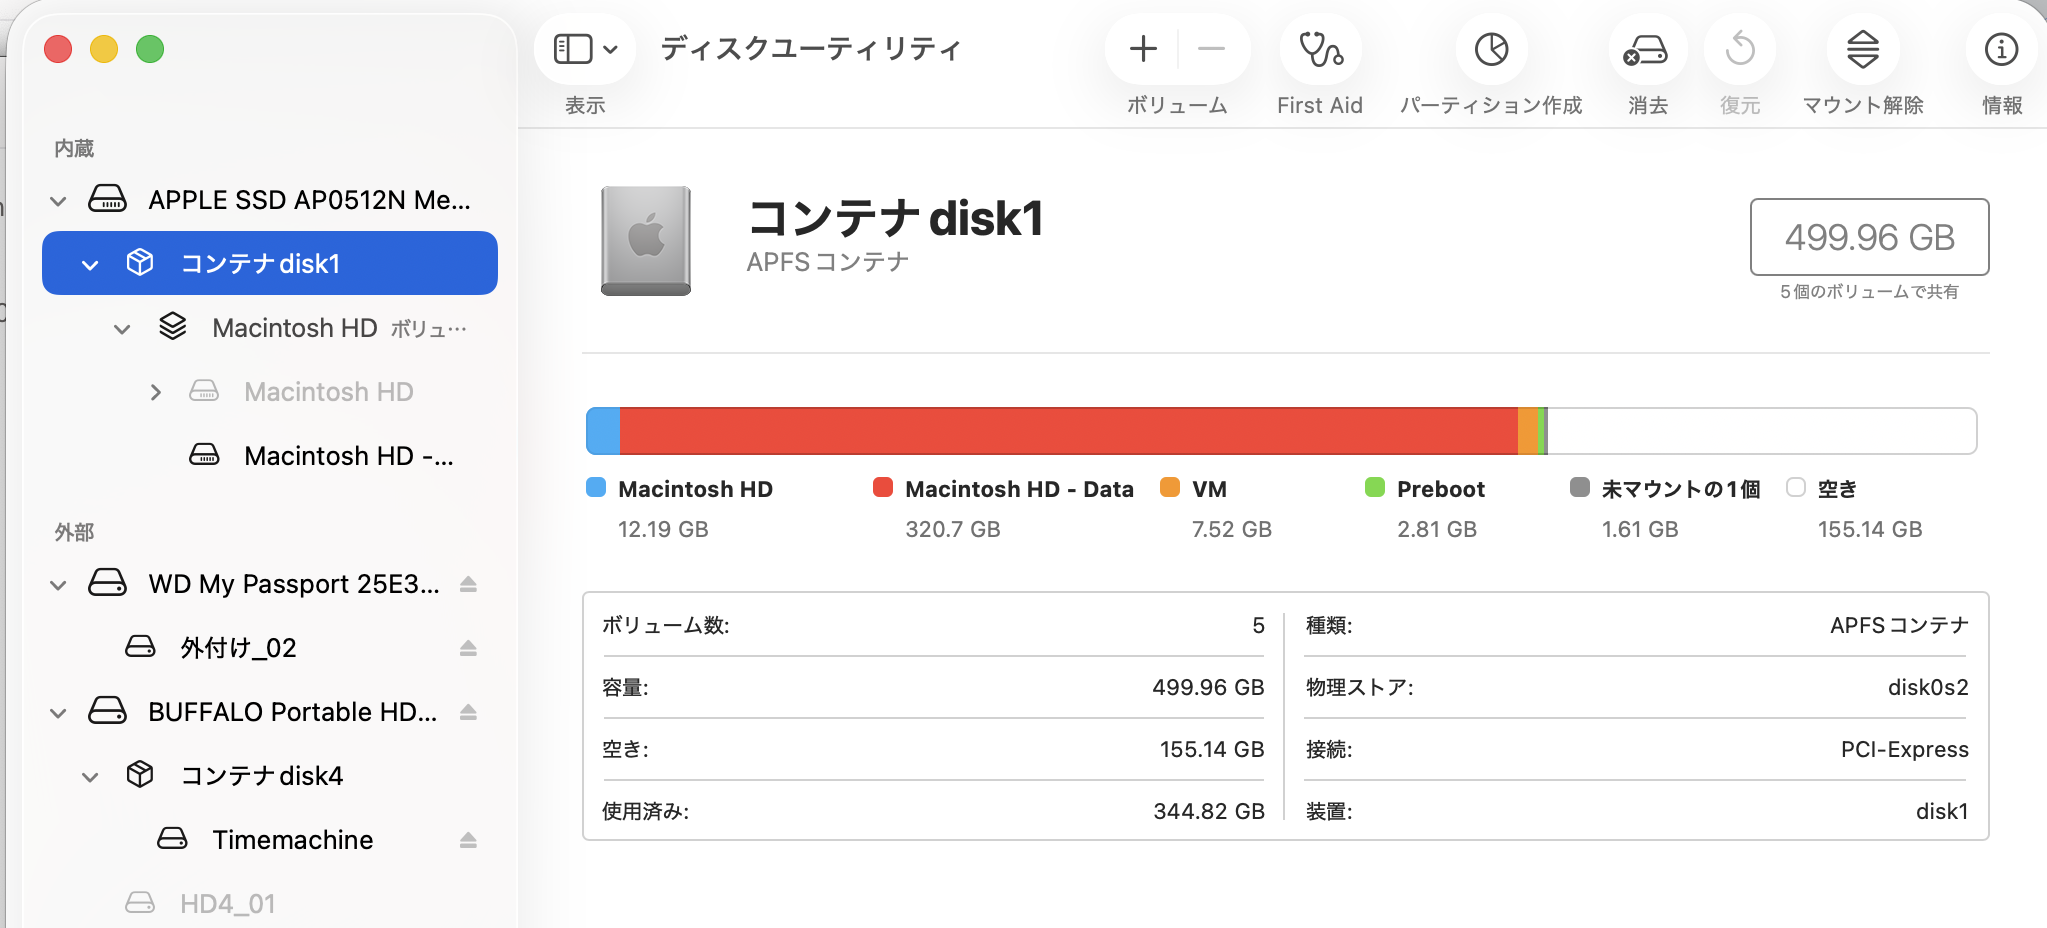Open the partition creation tool
Image resolution: width=2047 pixels, height=928 pixels.
coord(1491,50)
